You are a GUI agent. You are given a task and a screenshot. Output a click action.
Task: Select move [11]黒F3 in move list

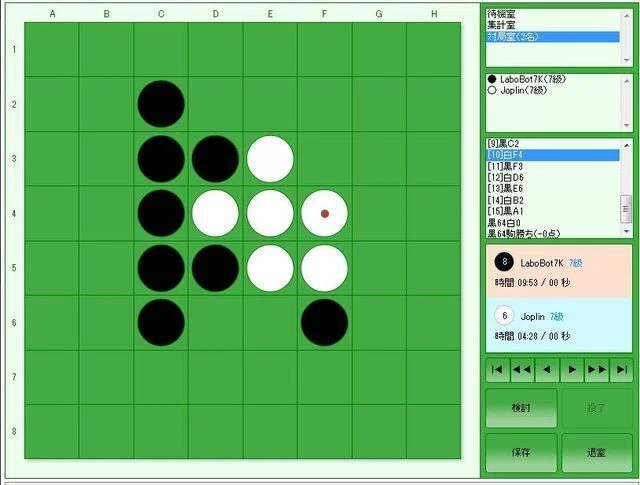tap(553, 166)
